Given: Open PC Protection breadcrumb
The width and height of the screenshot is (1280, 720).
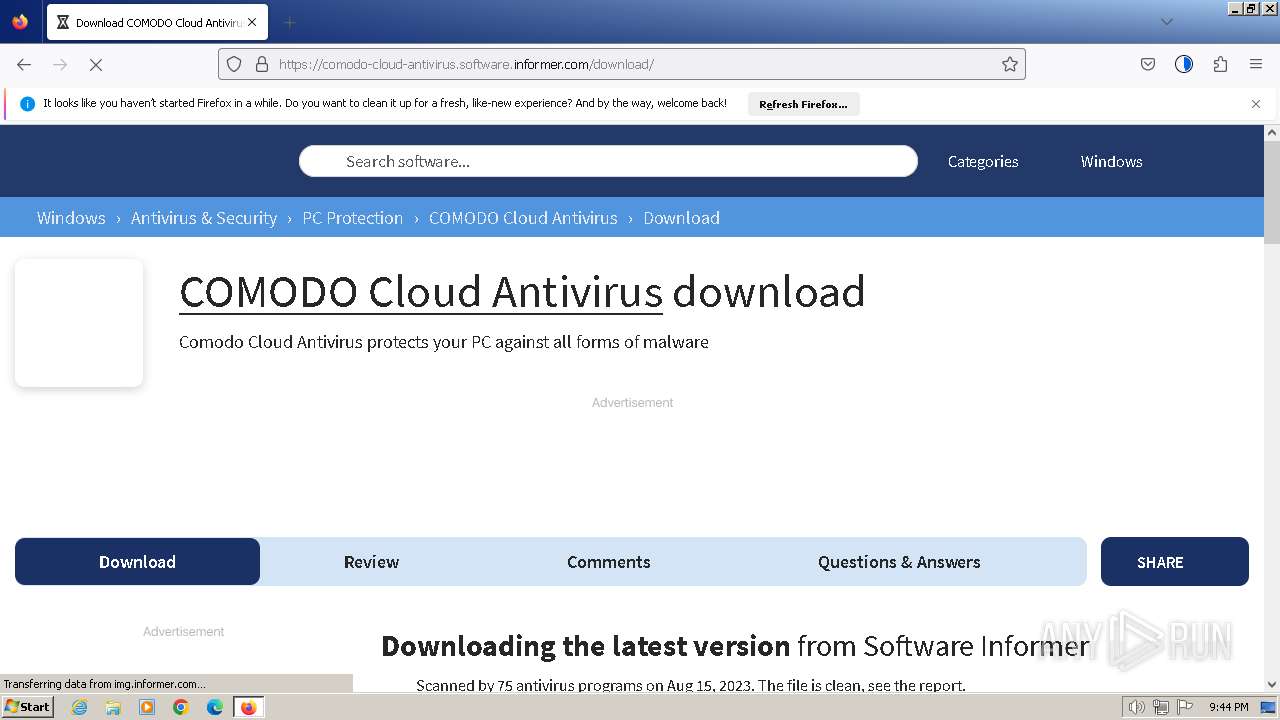Looking at the screenshot, I should click(x=353, y=218).
